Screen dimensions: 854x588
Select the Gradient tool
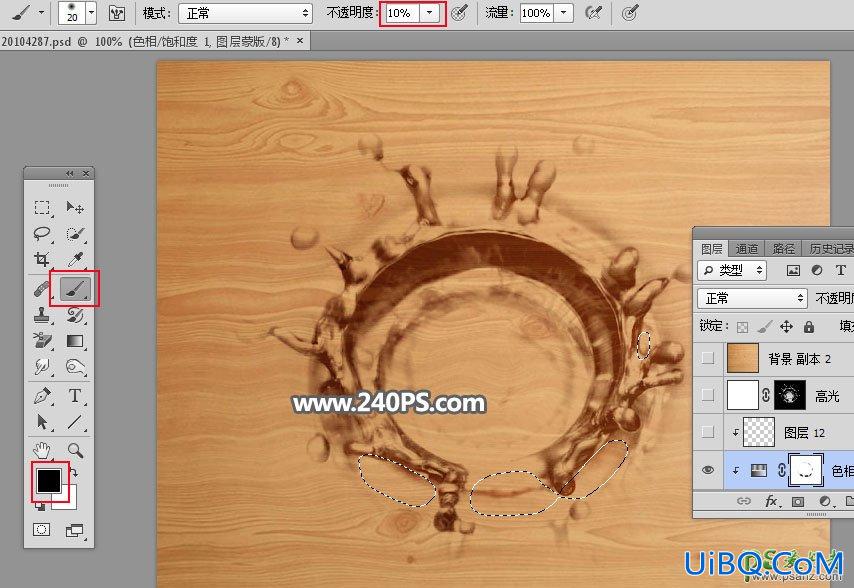tap(75, 341)
